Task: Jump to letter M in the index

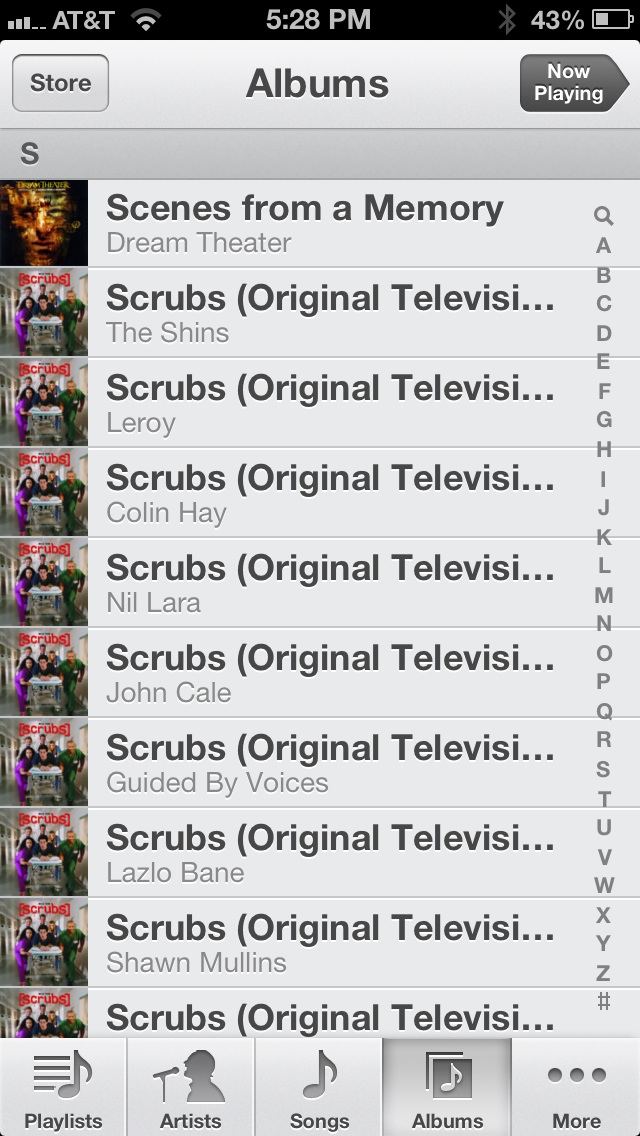Action: pyautogui.click(x=604, y=595)
